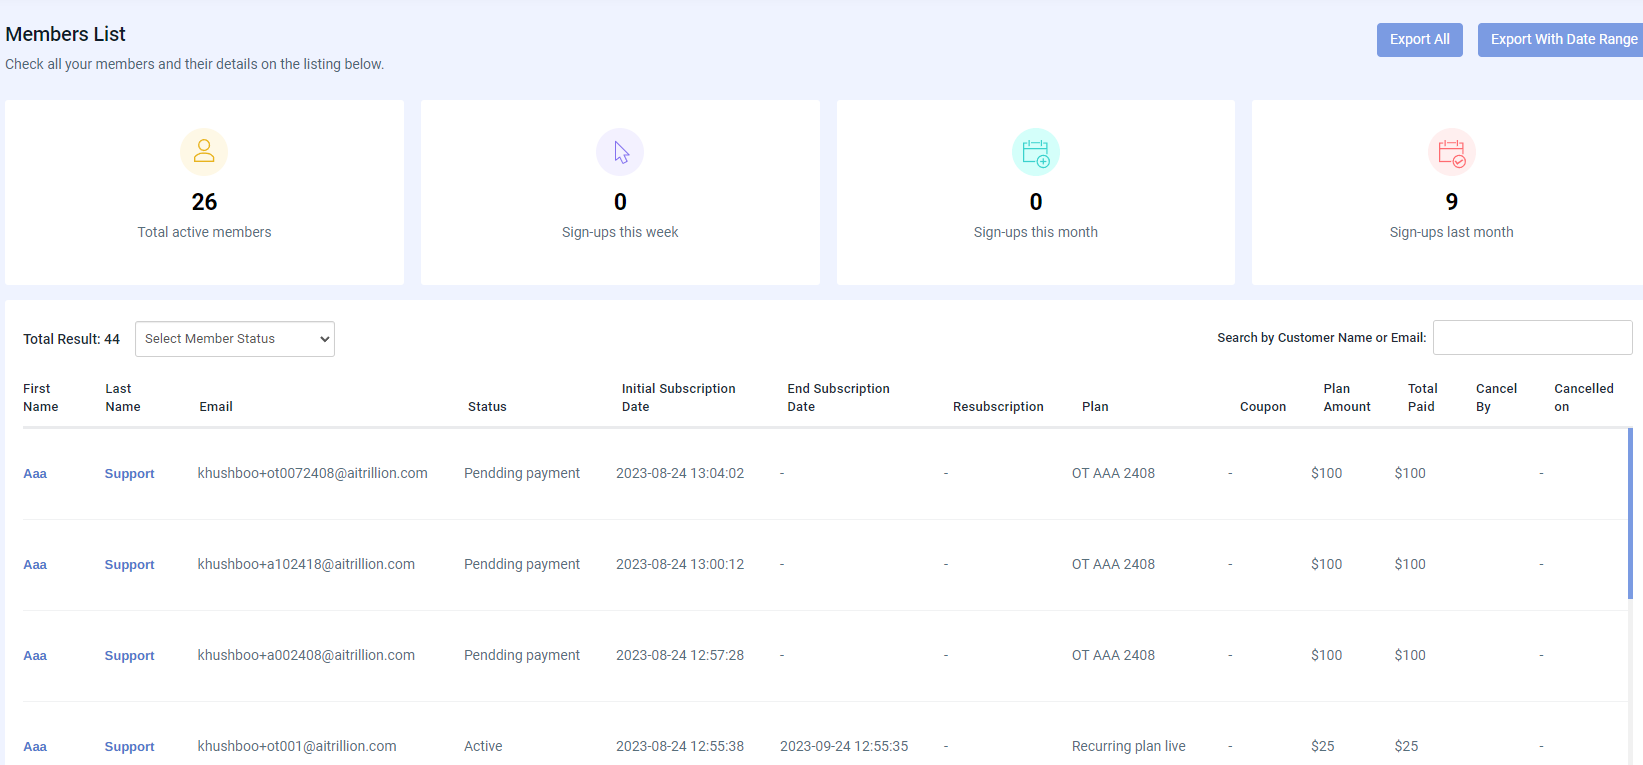Click end date 2023-09-24 12:55:35
This screenshot has width=1643, height=765.
(844, 746)
